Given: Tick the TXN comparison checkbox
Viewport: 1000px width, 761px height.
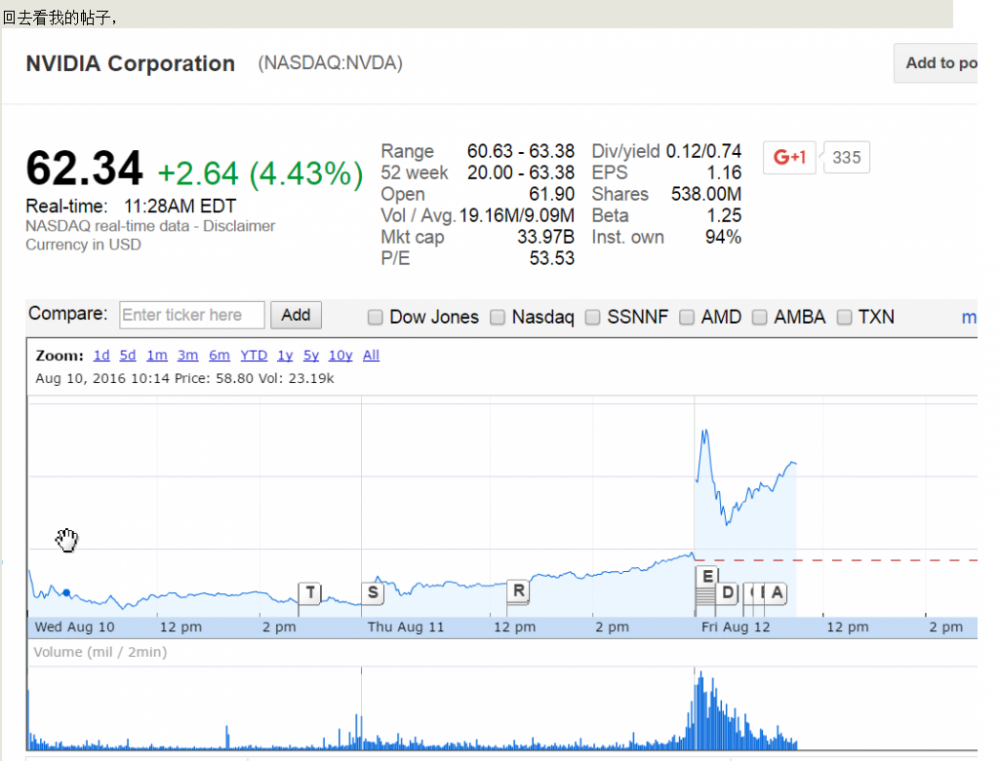Looking at the screenshot, I should click(844, 318).
